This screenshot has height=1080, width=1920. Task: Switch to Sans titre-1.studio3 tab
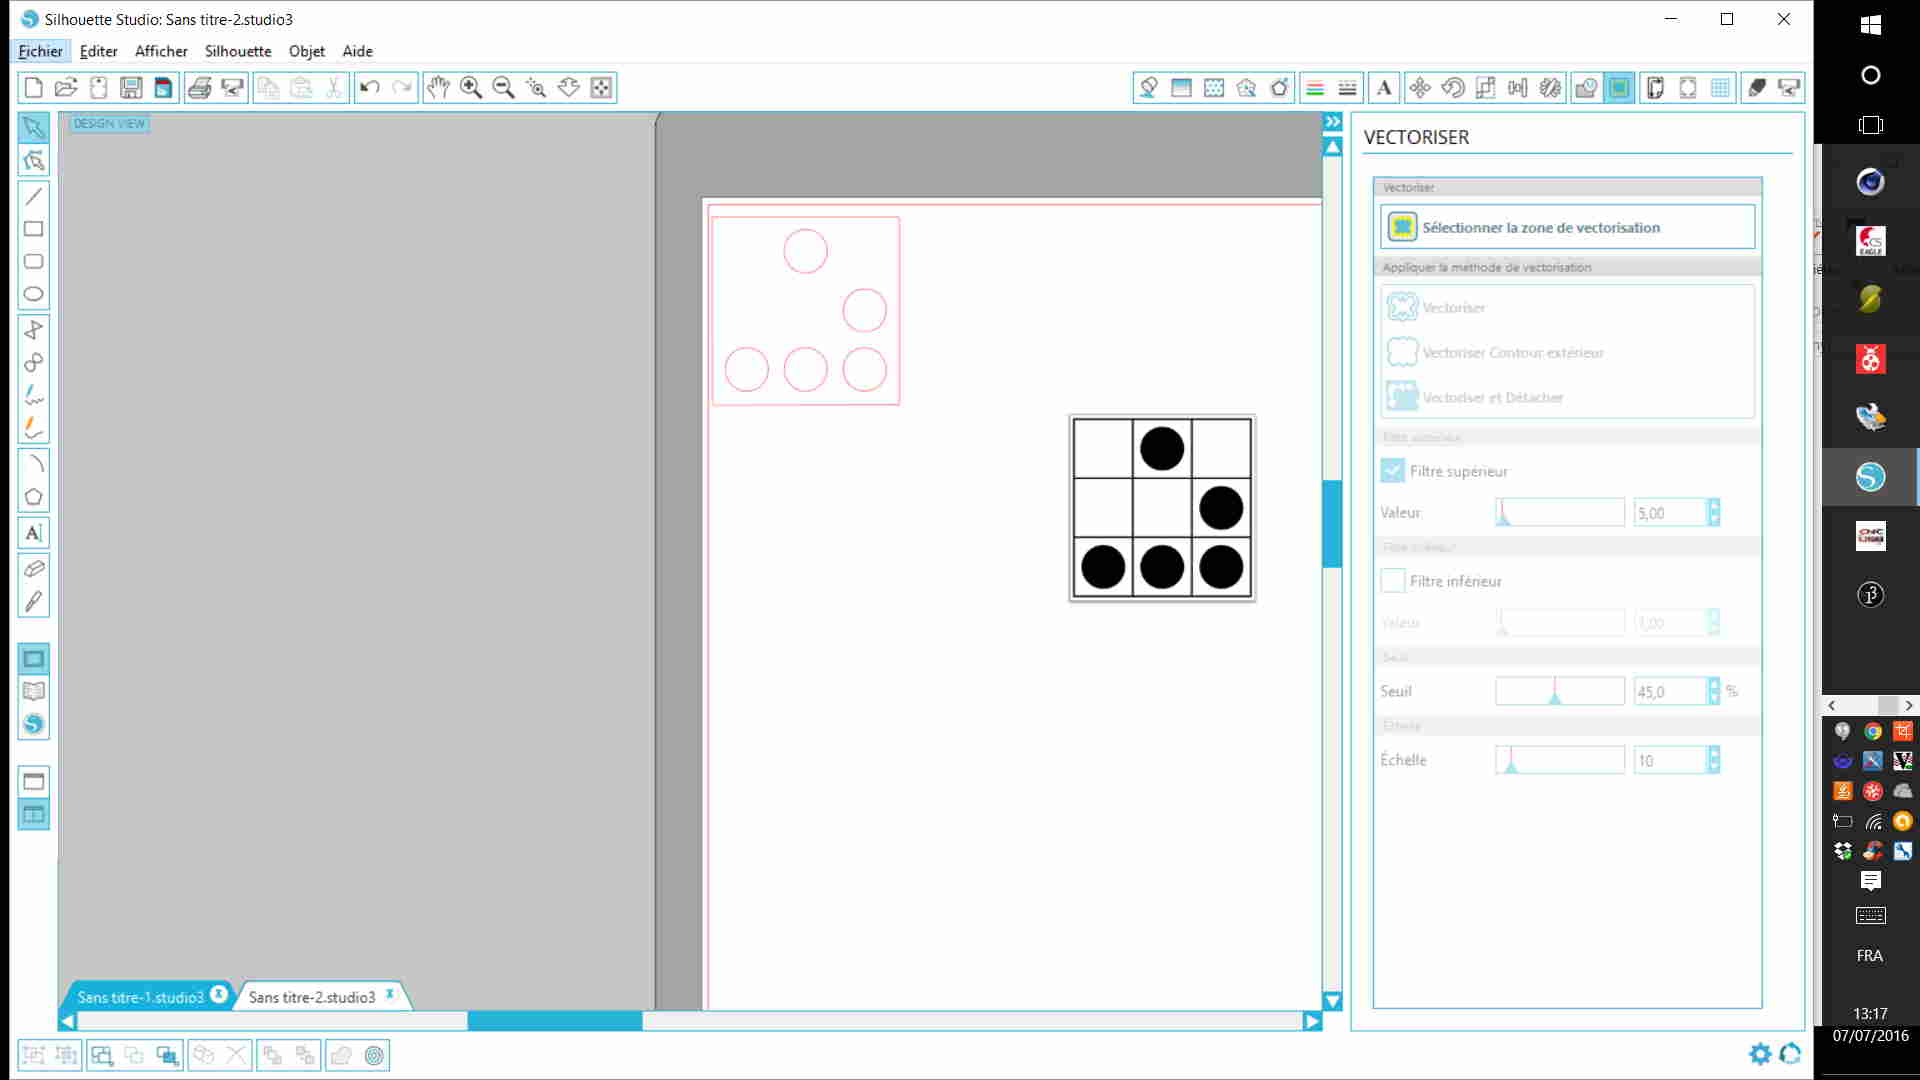(x=140, y=997)
